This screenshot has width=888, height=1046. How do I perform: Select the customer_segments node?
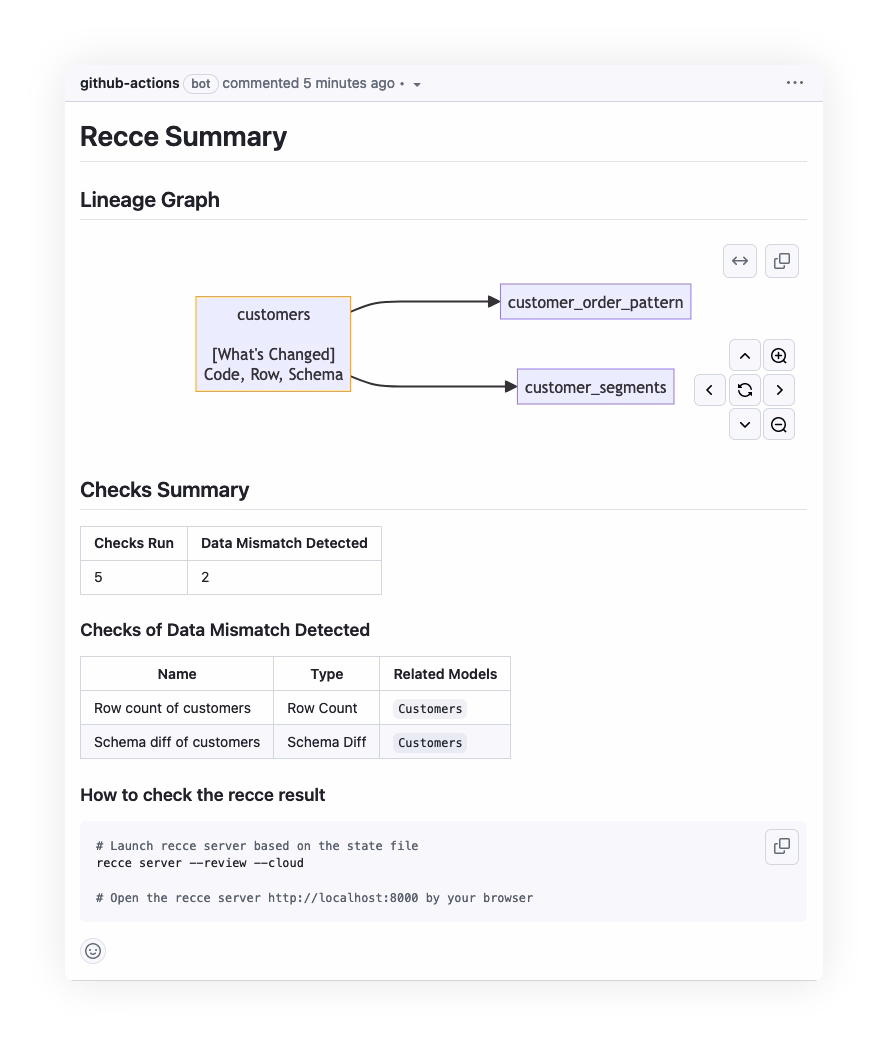click(x=596, y=387)
